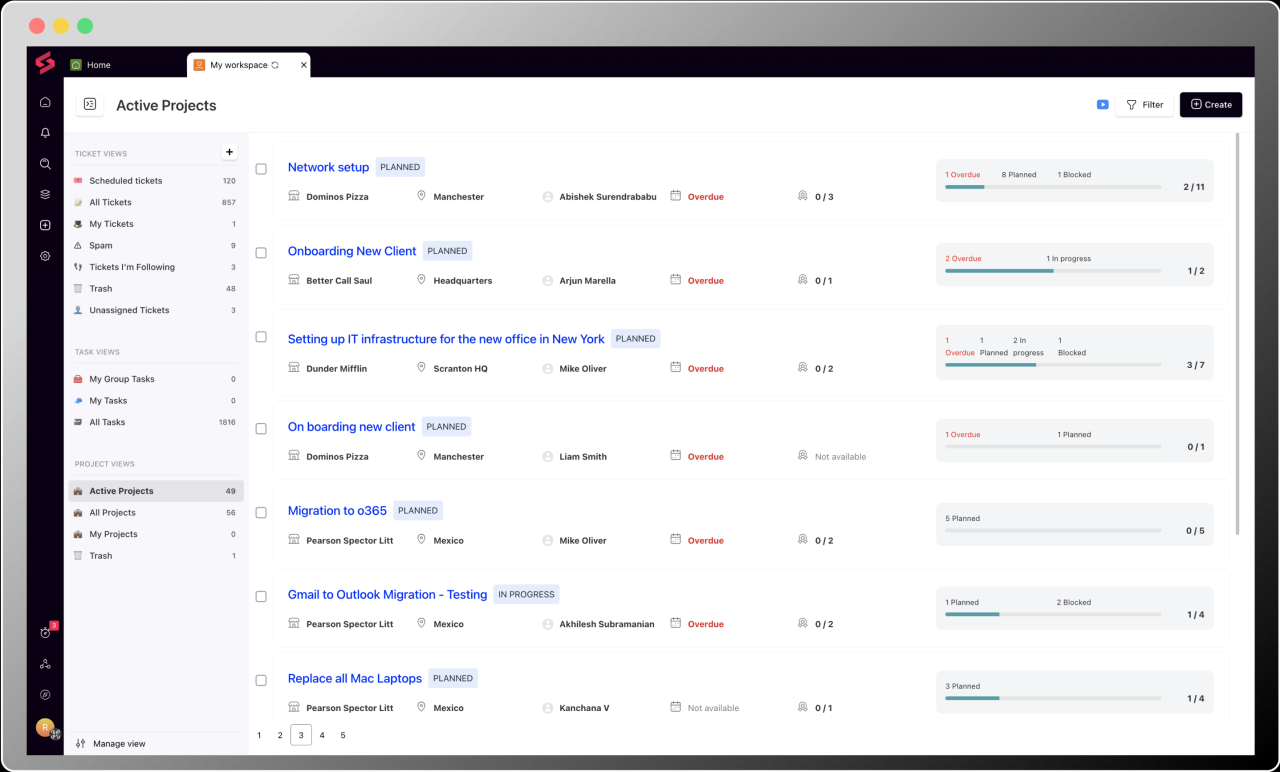This screenshot has height=772, width=1280.
Task: Open the Filter options
Action: pyautogui.click(x=1144, y=105)
